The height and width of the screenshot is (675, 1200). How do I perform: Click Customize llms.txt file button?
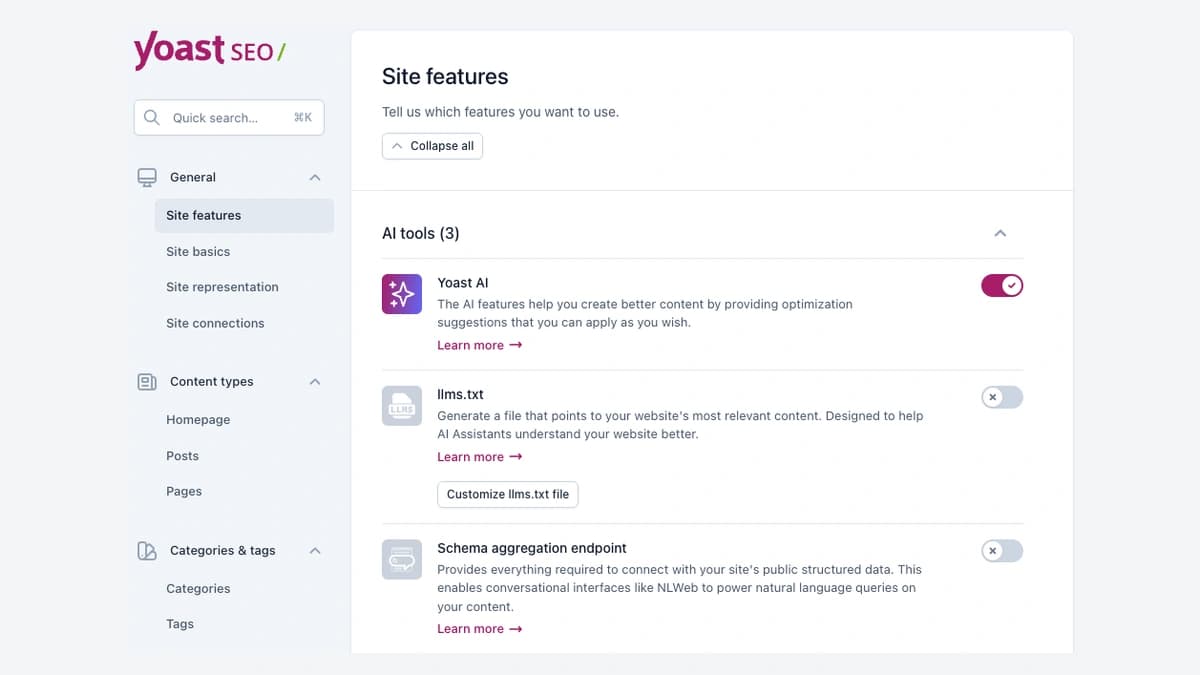click(507, 494)
